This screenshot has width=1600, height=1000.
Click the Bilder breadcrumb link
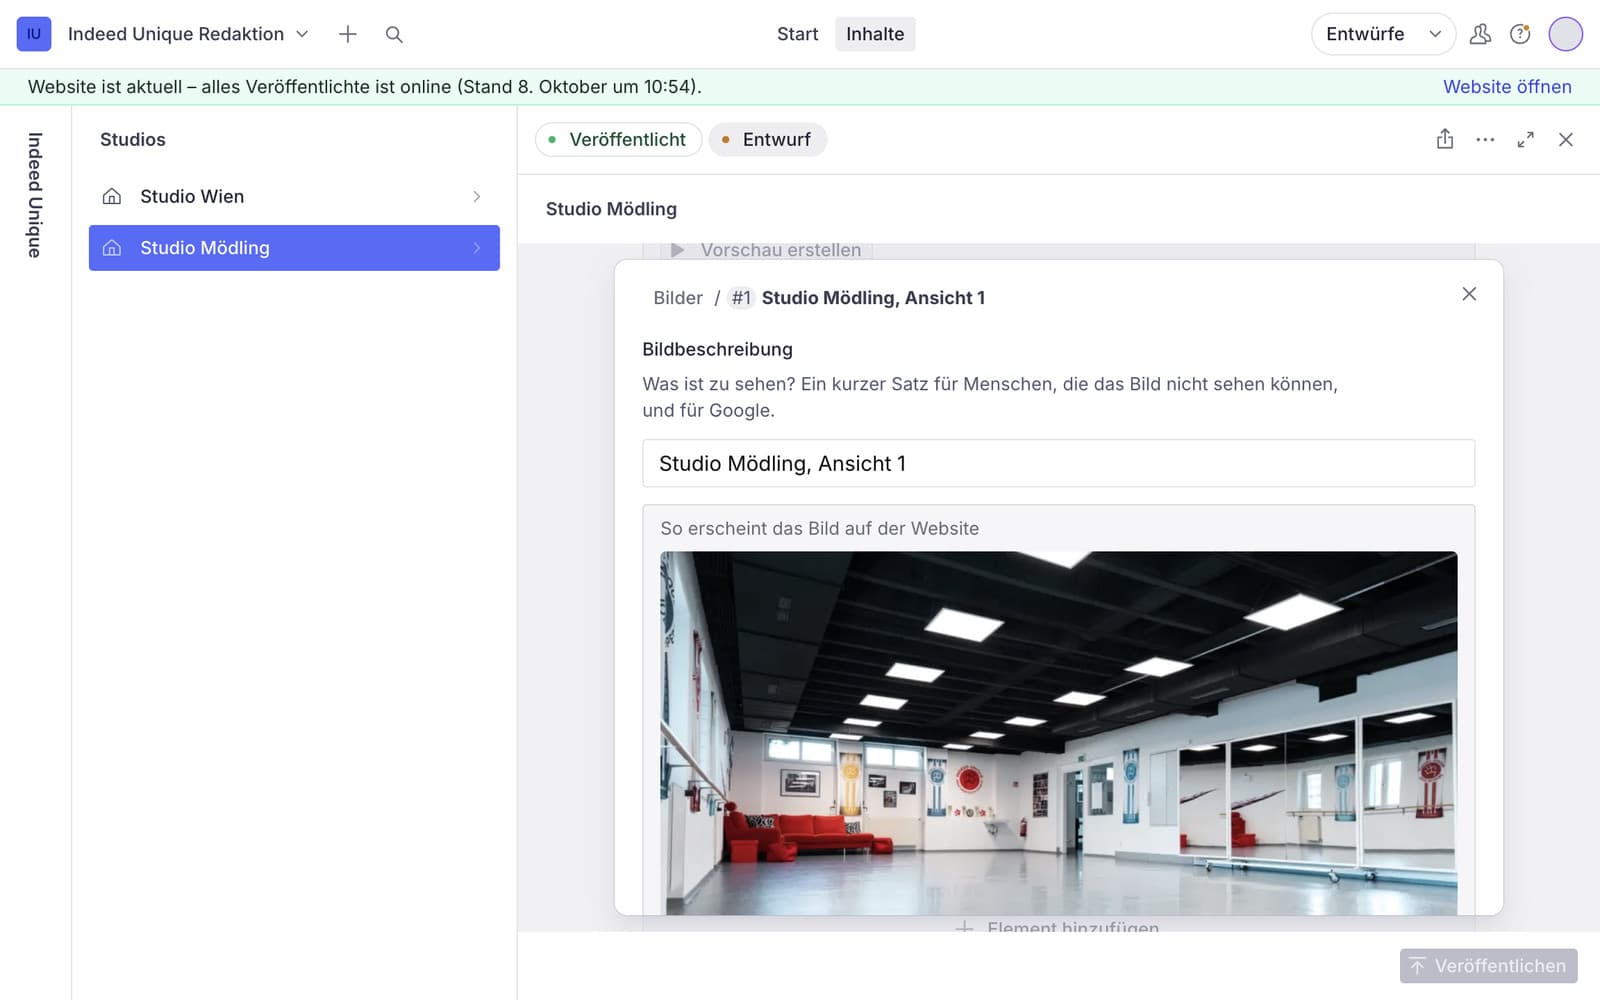click(678, 298)
